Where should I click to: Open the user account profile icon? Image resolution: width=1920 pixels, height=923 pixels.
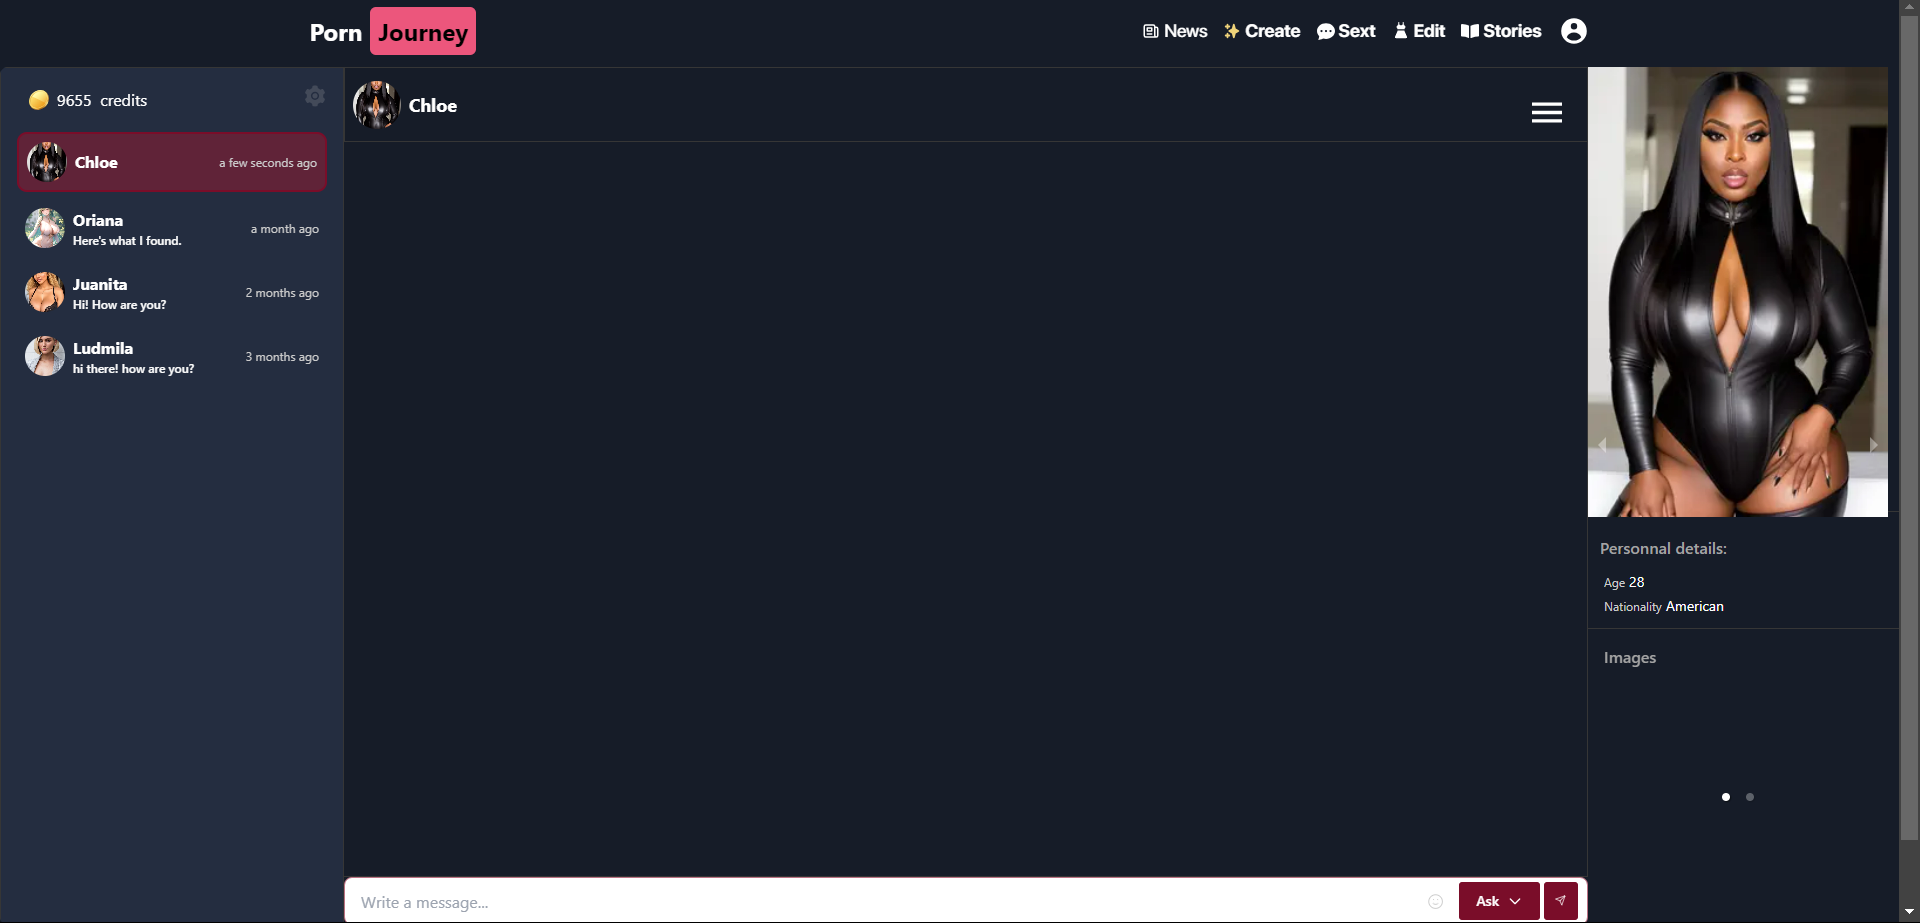click(x=1573, y=31)
